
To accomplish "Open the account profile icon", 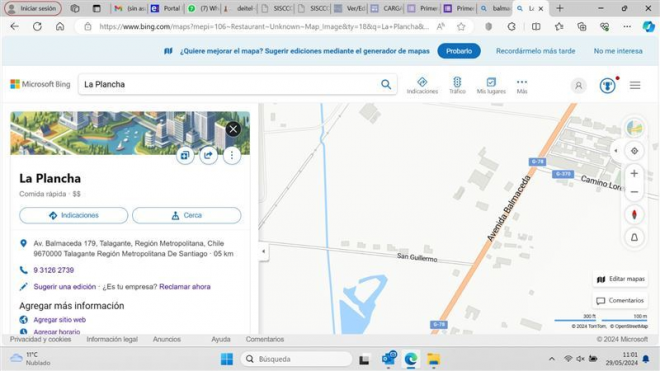I will pos(579,85).
